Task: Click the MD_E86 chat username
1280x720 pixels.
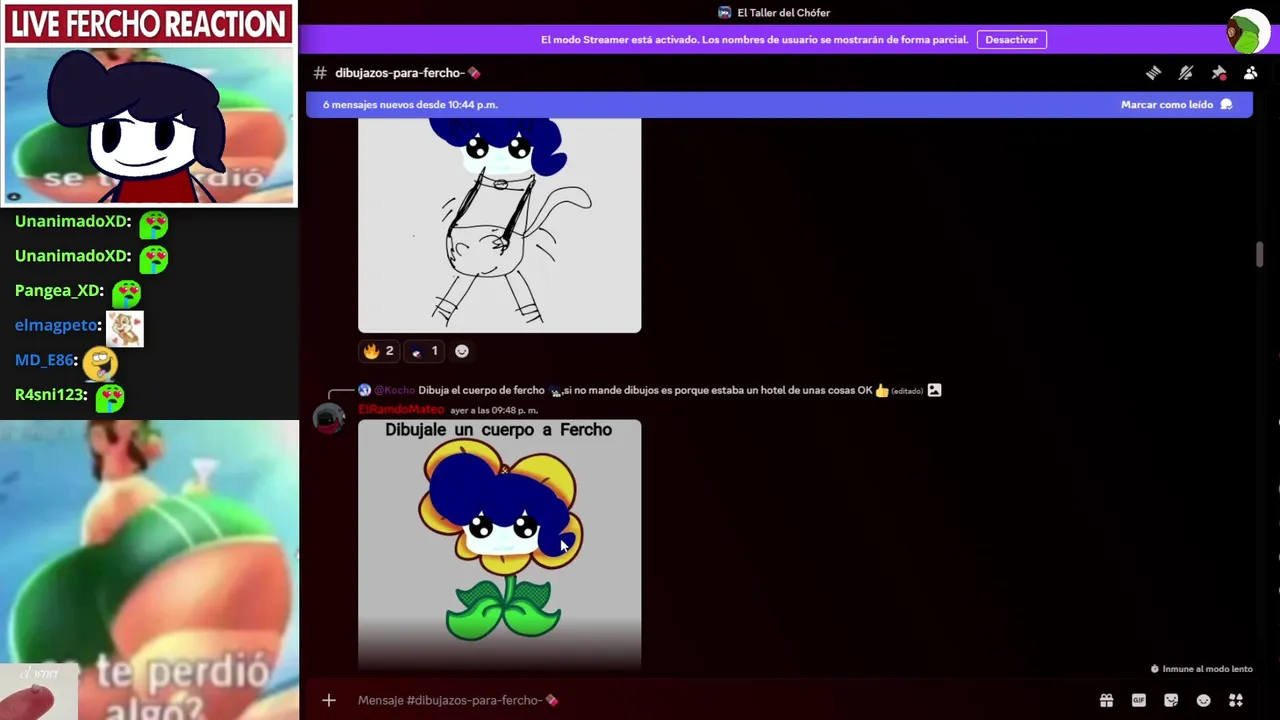Action: click(x=45, y=360)
